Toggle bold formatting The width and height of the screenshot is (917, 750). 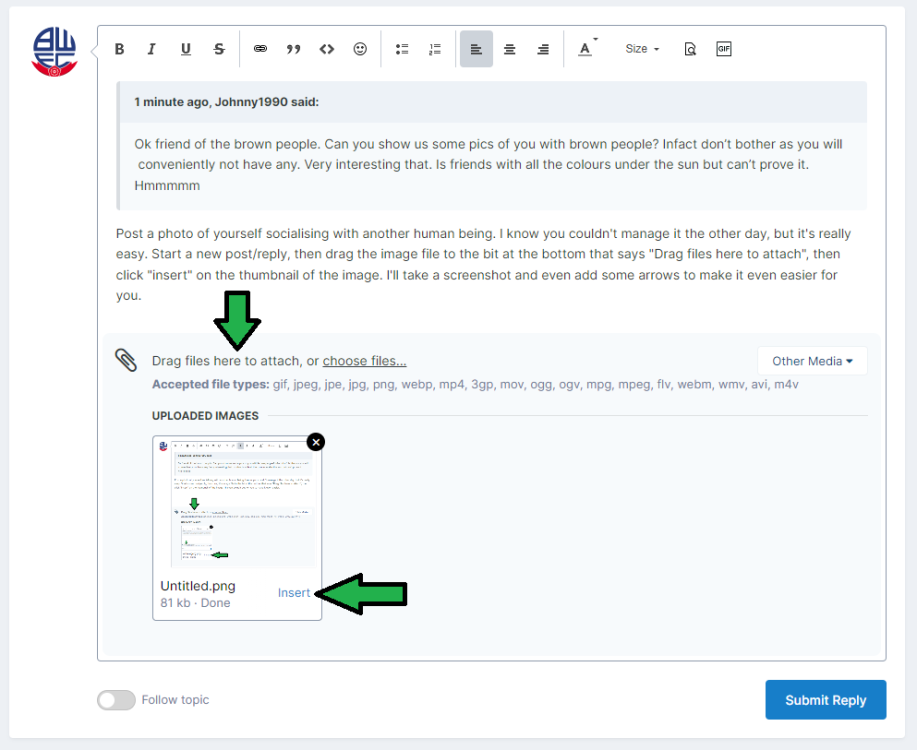tap(119, 49)
